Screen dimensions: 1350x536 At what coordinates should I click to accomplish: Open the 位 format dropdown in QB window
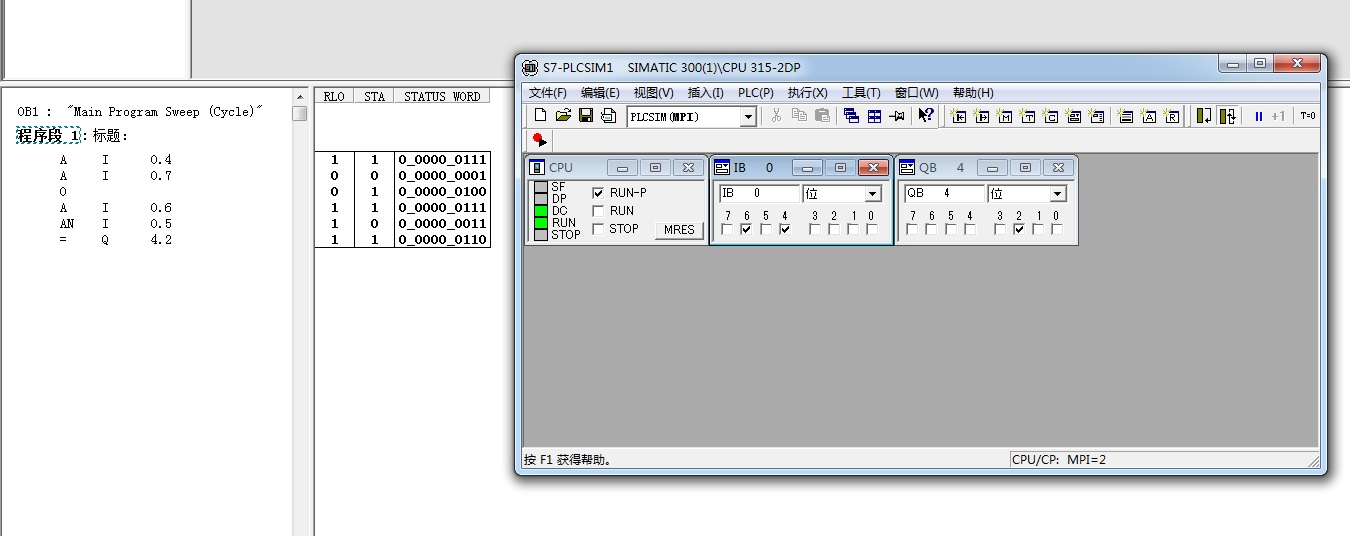click(1058, 194)
